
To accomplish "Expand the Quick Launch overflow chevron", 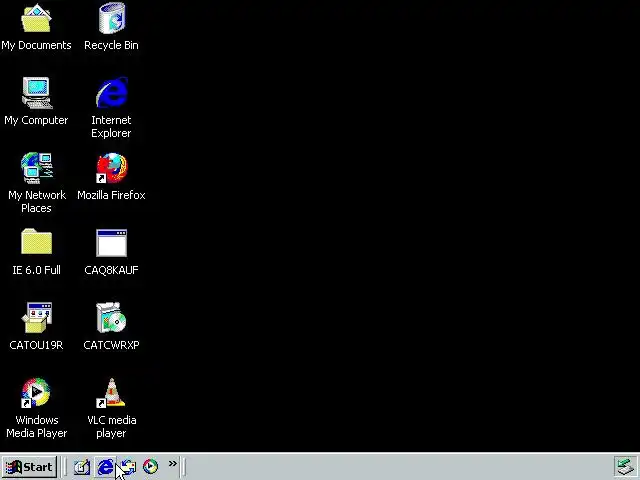I will coord(173,464).
